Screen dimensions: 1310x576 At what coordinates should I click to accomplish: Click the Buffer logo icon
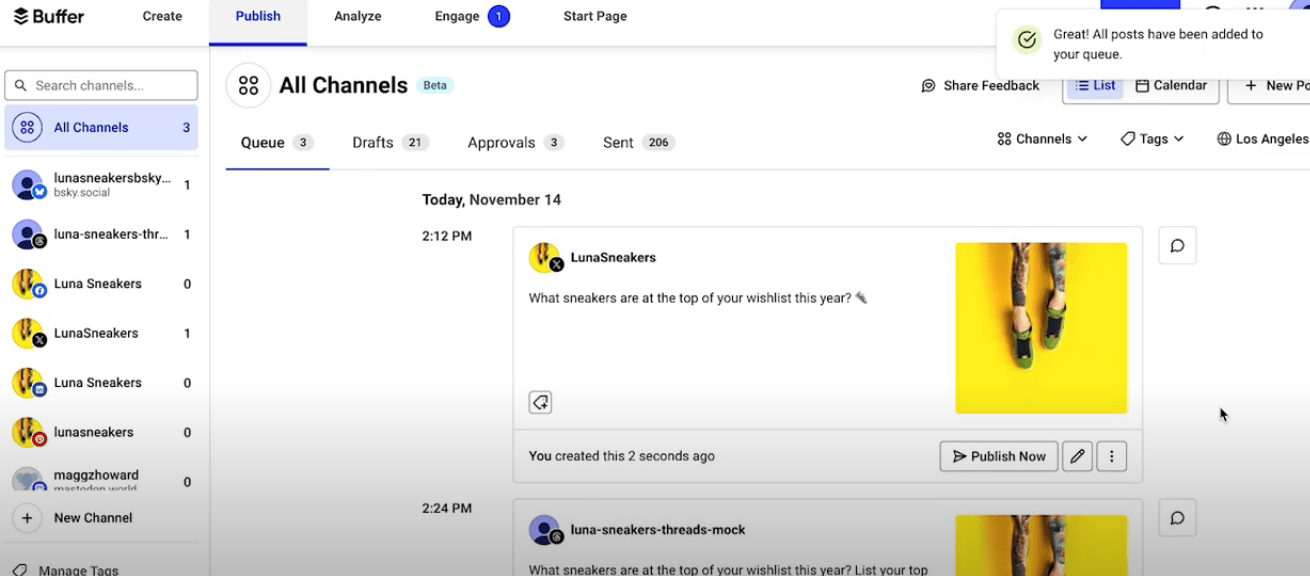tap(21, 16)
